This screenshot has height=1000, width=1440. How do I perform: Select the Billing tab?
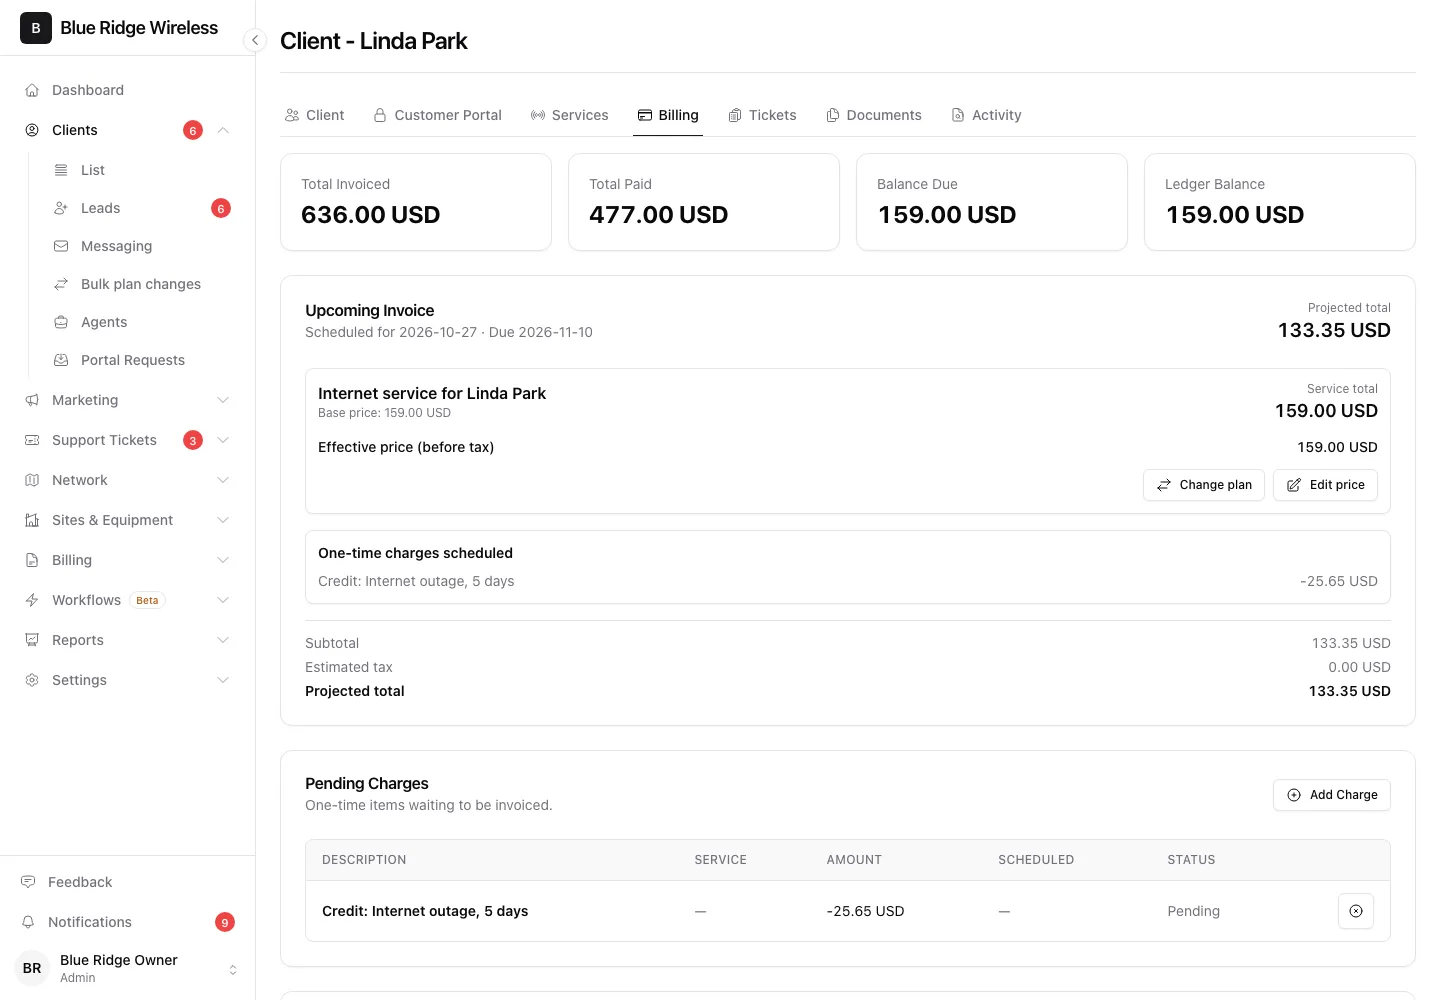(x=668, y=115)
